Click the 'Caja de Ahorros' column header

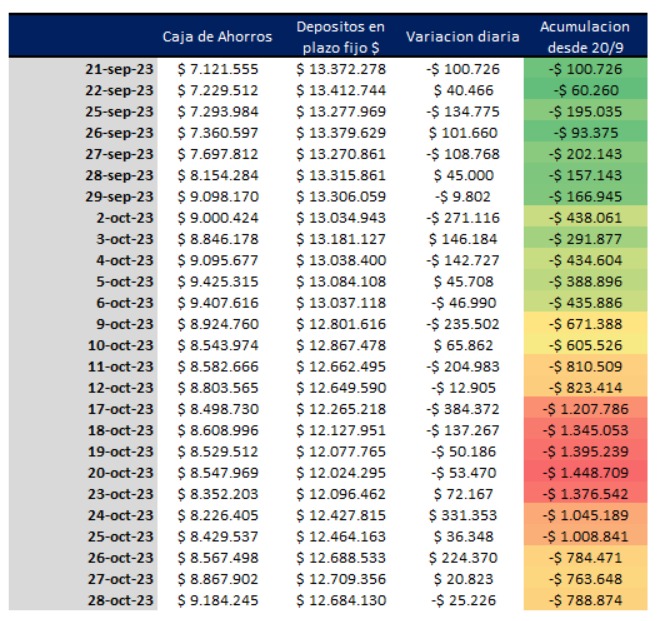pos(217,37)
